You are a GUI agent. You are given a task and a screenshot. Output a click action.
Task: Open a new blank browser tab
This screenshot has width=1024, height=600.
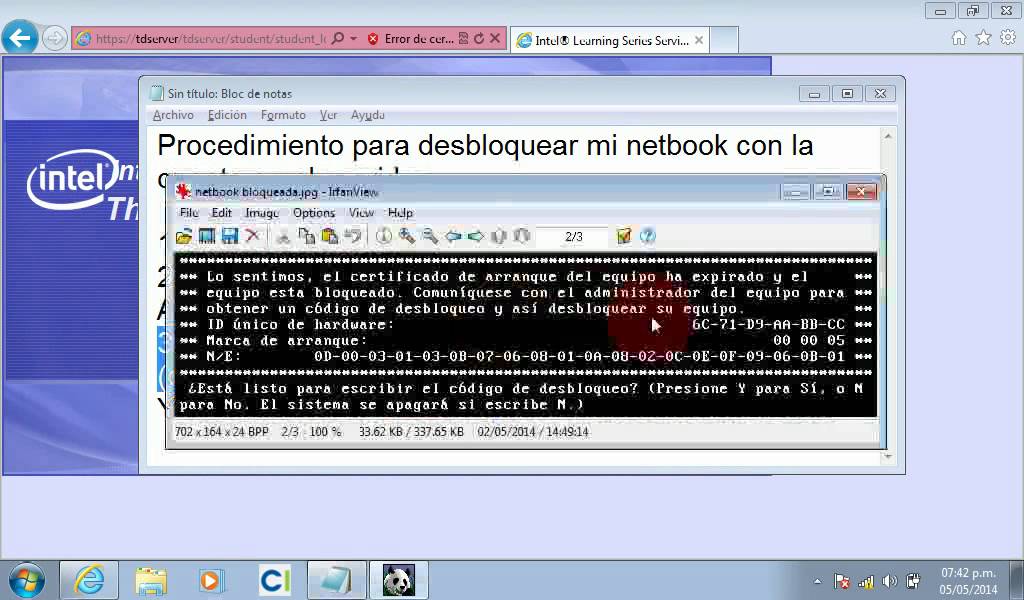click(724, 40)
